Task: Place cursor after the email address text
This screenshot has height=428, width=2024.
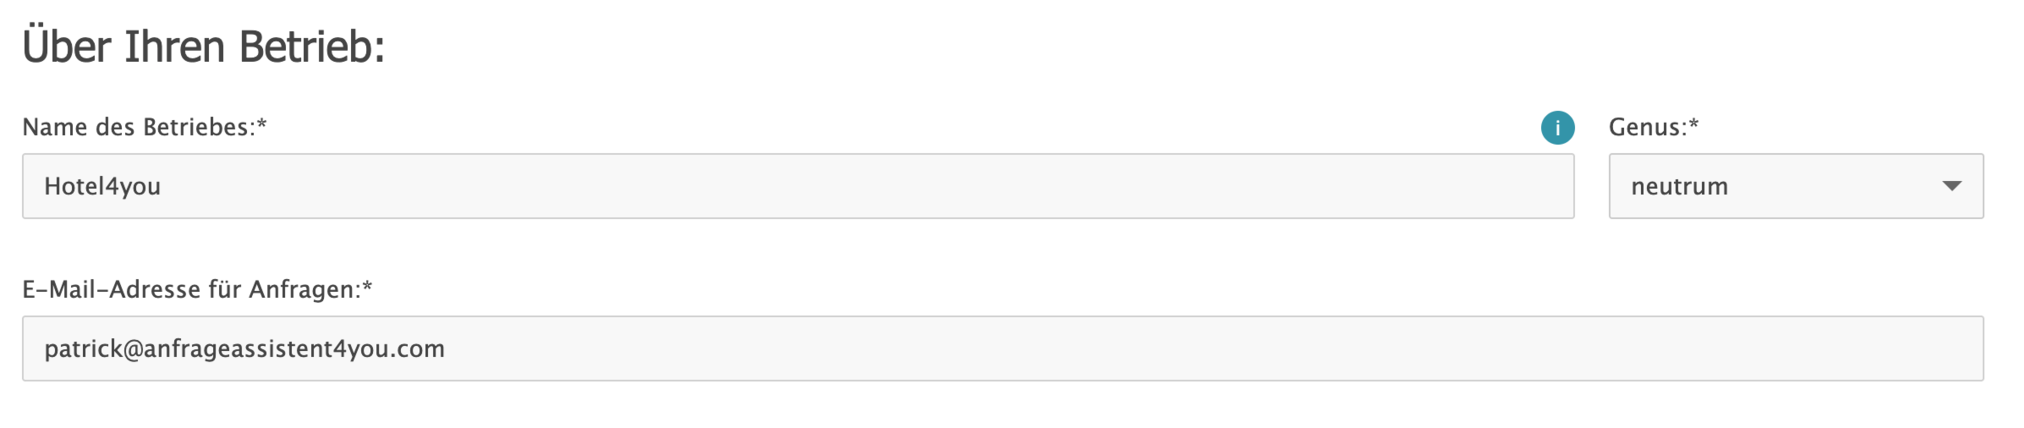Action: 447,348
